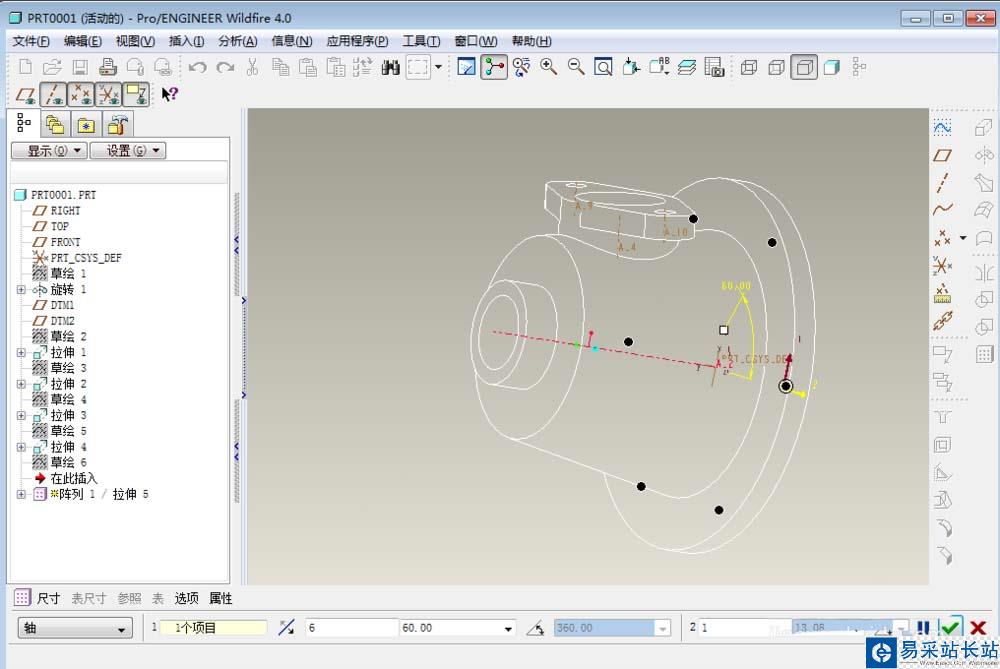Cancel the pattern with red X
This screenshot has width=1000, height=669.
point(978,628)
